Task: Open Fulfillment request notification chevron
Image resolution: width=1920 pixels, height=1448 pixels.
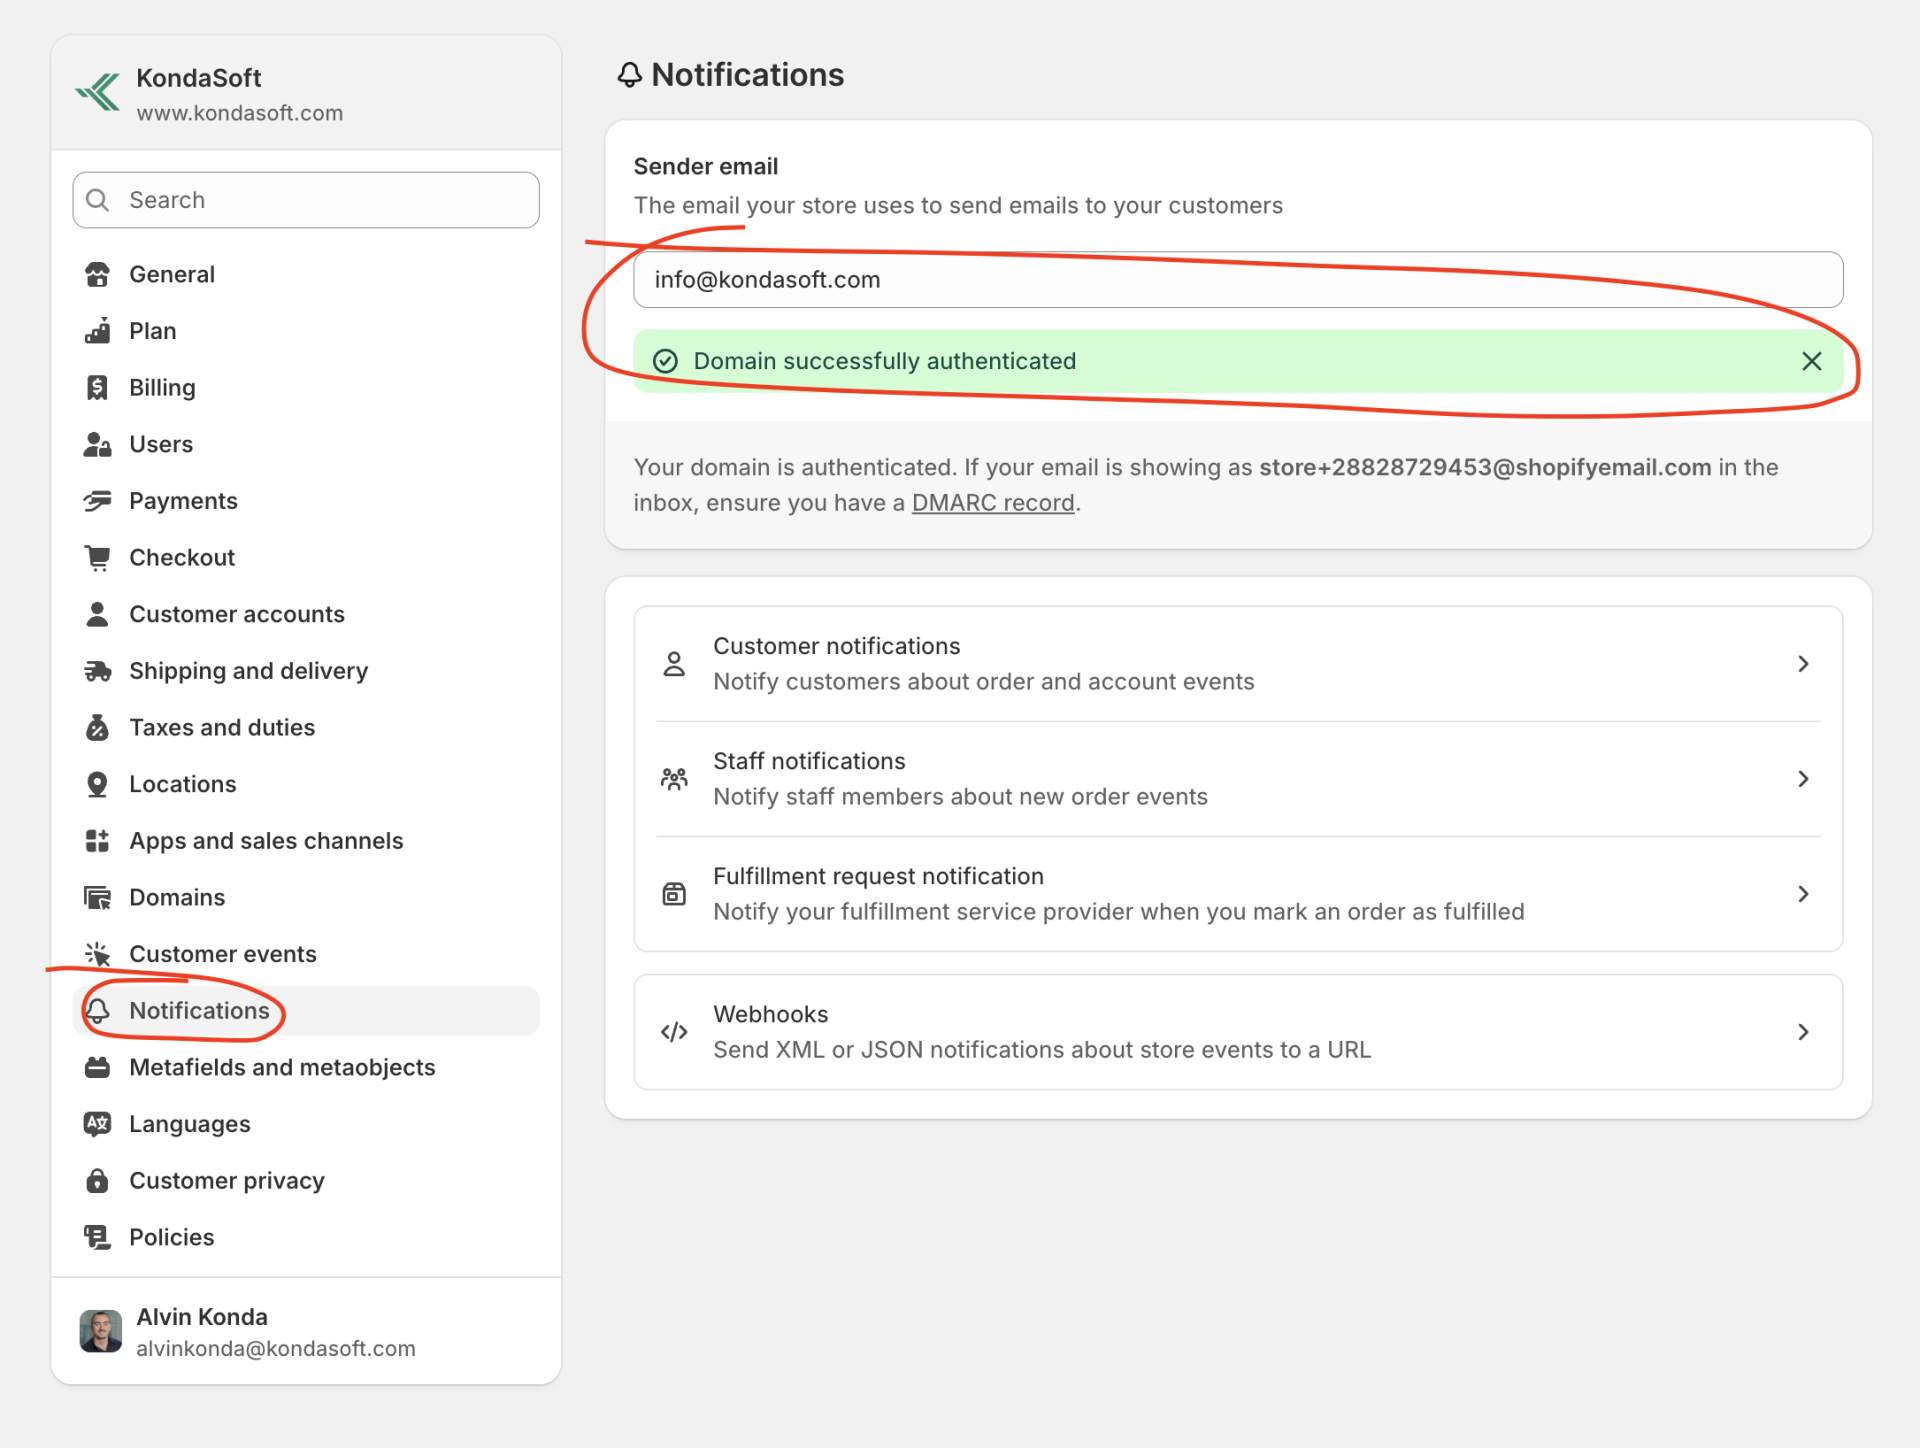Action: (1803, 894)
